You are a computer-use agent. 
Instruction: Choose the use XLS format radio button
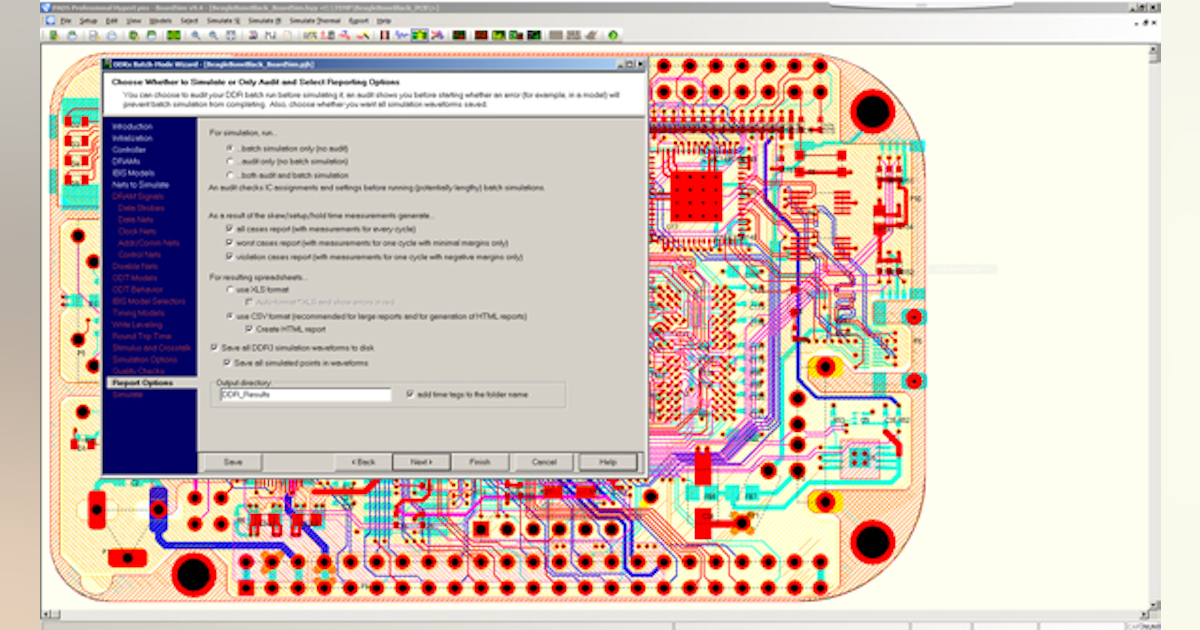230,289
